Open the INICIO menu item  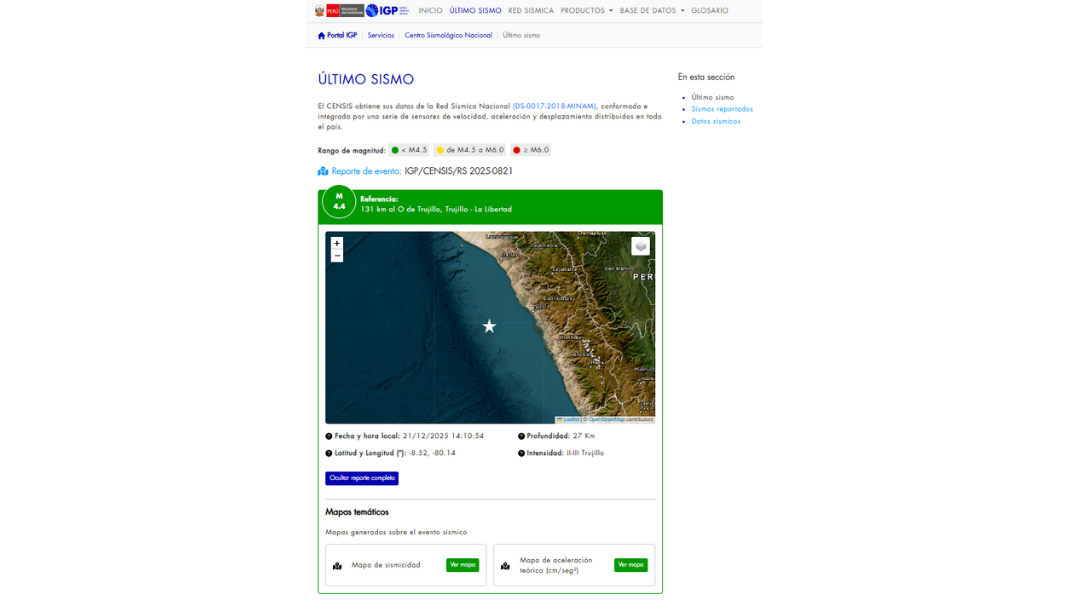430,10
